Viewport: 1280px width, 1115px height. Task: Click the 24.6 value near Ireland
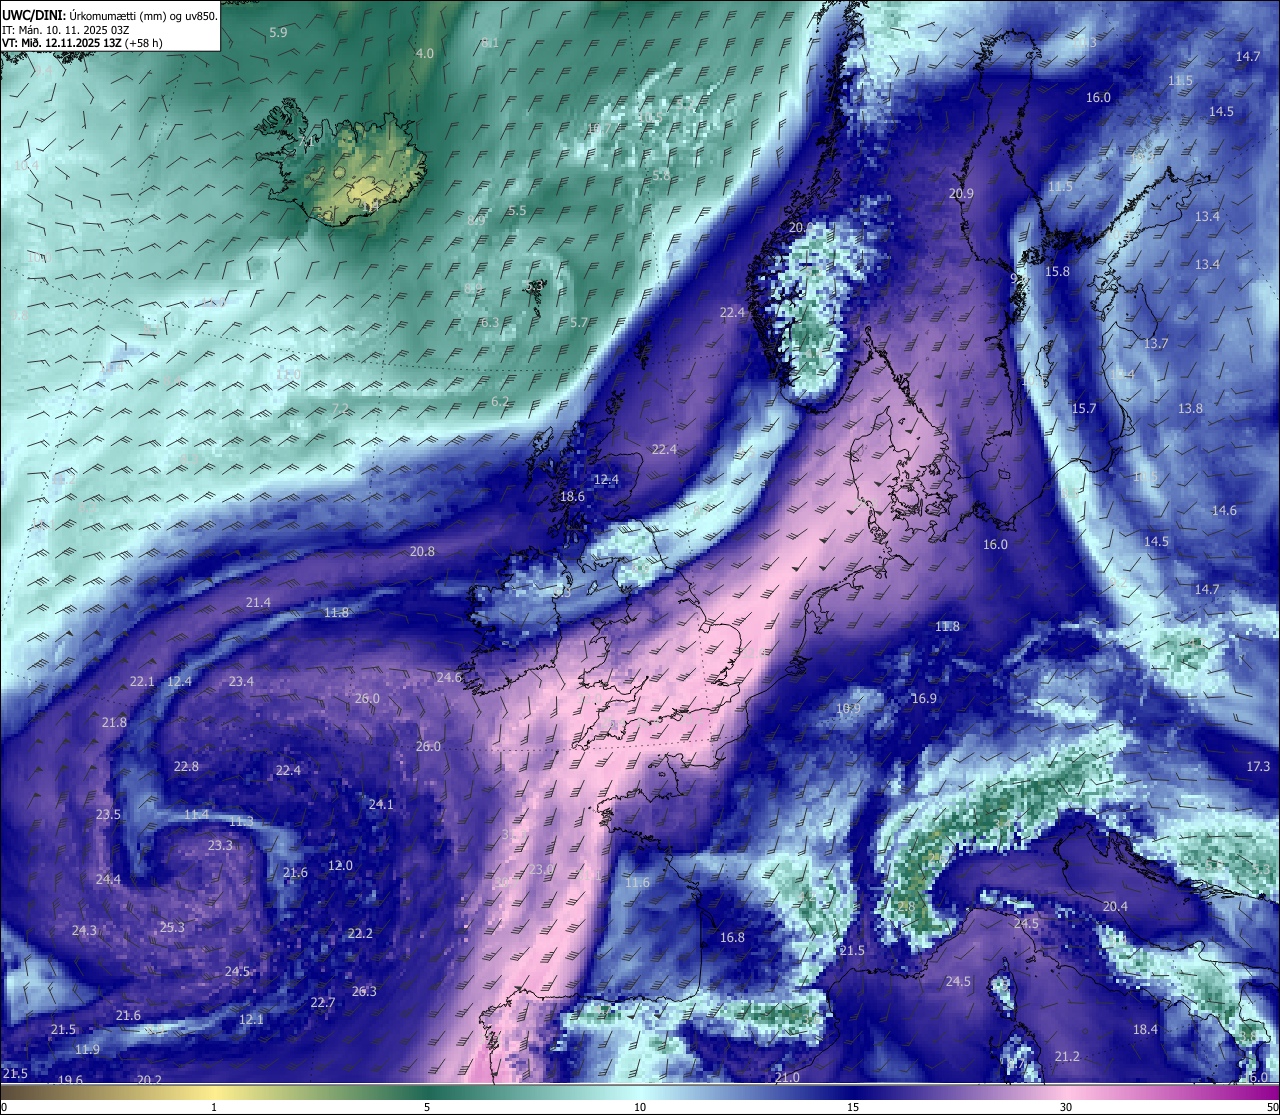449,678
